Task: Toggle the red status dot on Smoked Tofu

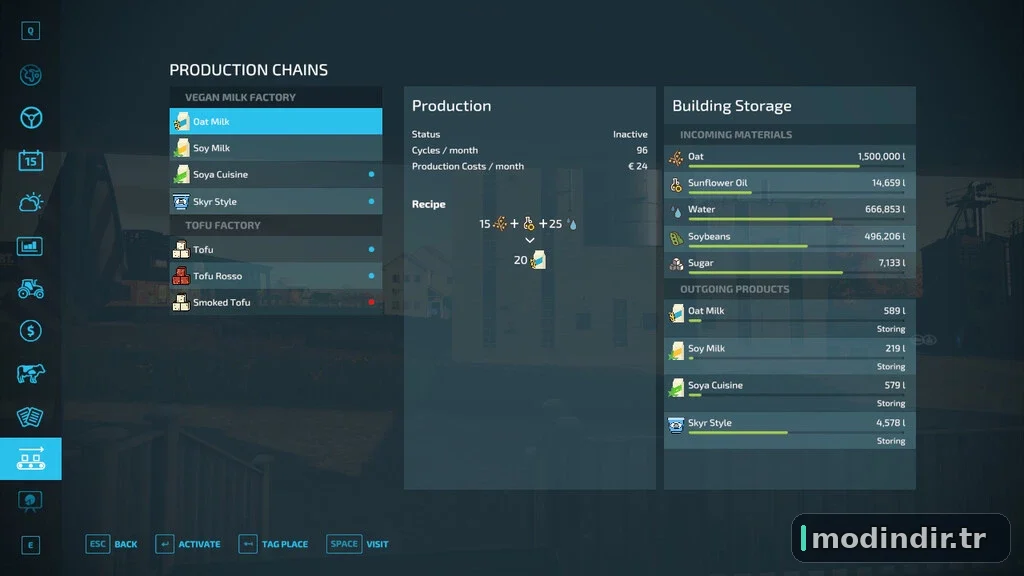Action: point(371,302)
